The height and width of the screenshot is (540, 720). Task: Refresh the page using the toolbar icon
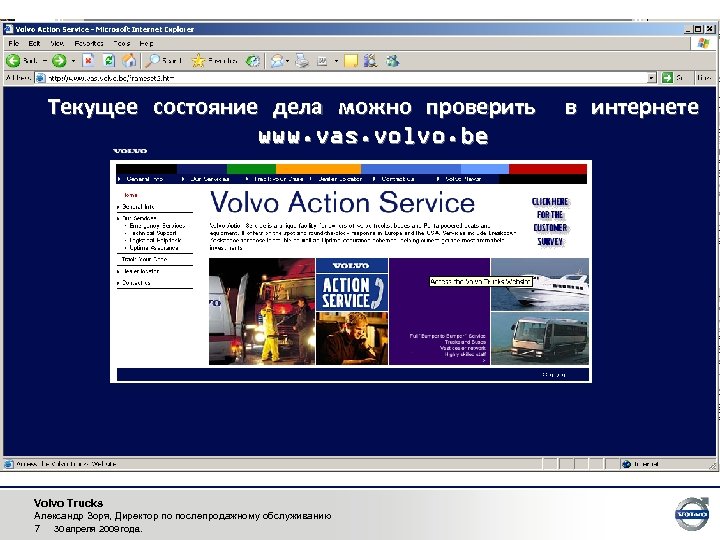coord(109,60)
